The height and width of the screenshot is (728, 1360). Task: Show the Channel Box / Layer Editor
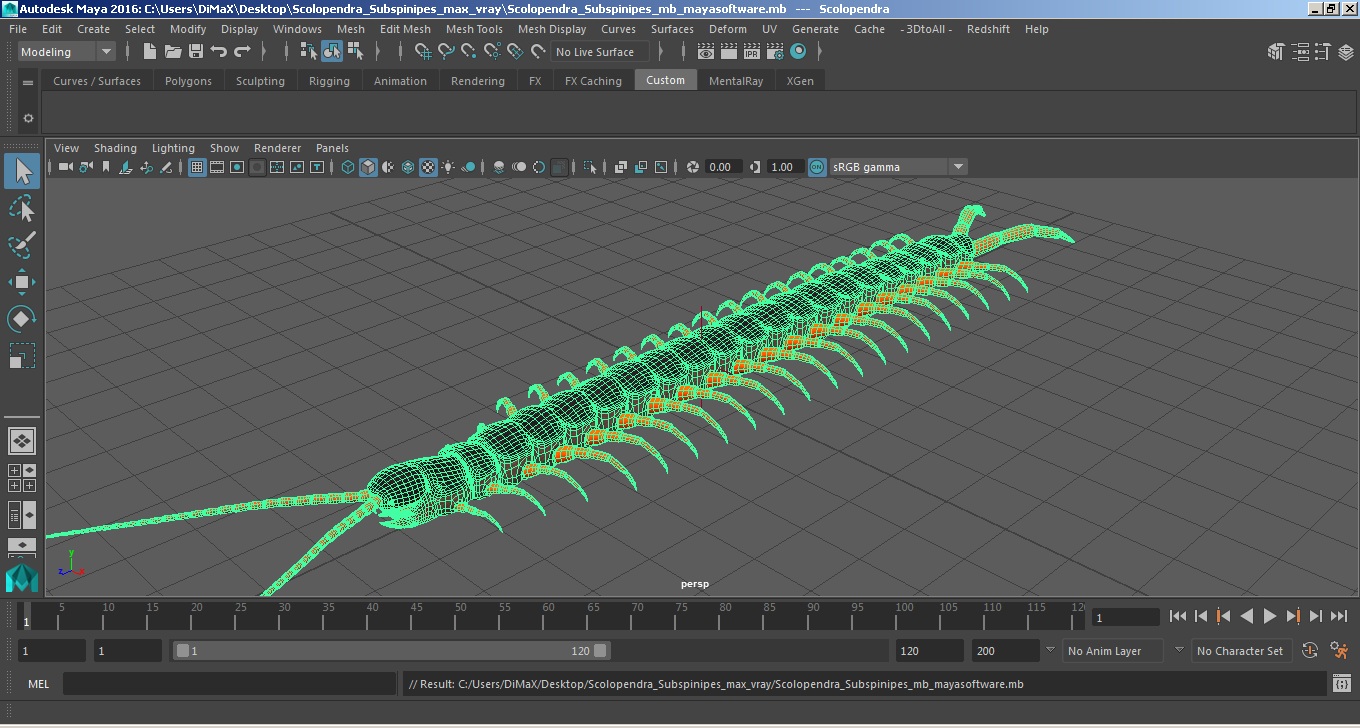tap(1345, 52)
